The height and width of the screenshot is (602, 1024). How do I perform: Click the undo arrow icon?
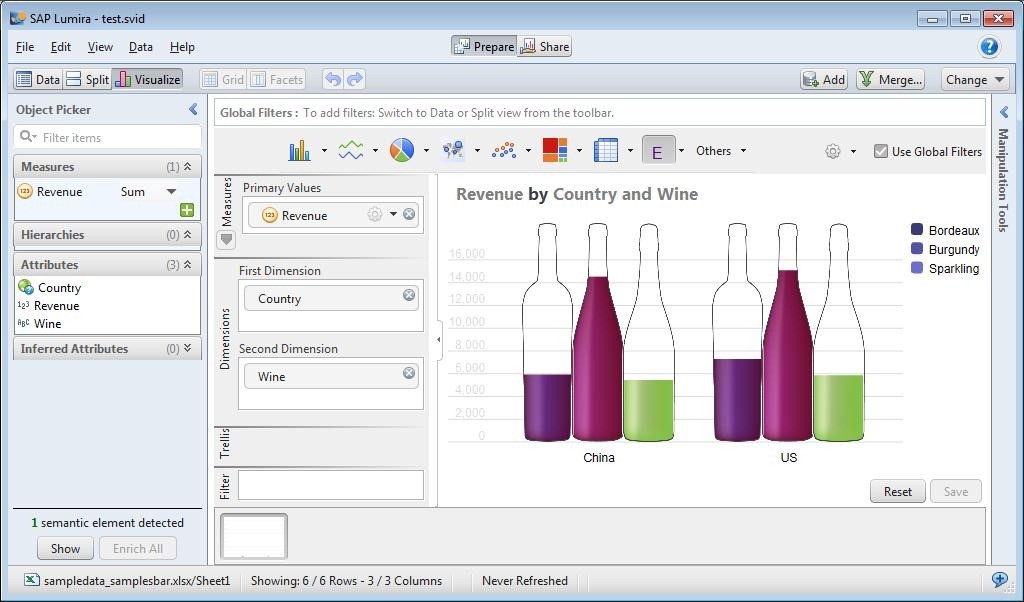point(333,80)
